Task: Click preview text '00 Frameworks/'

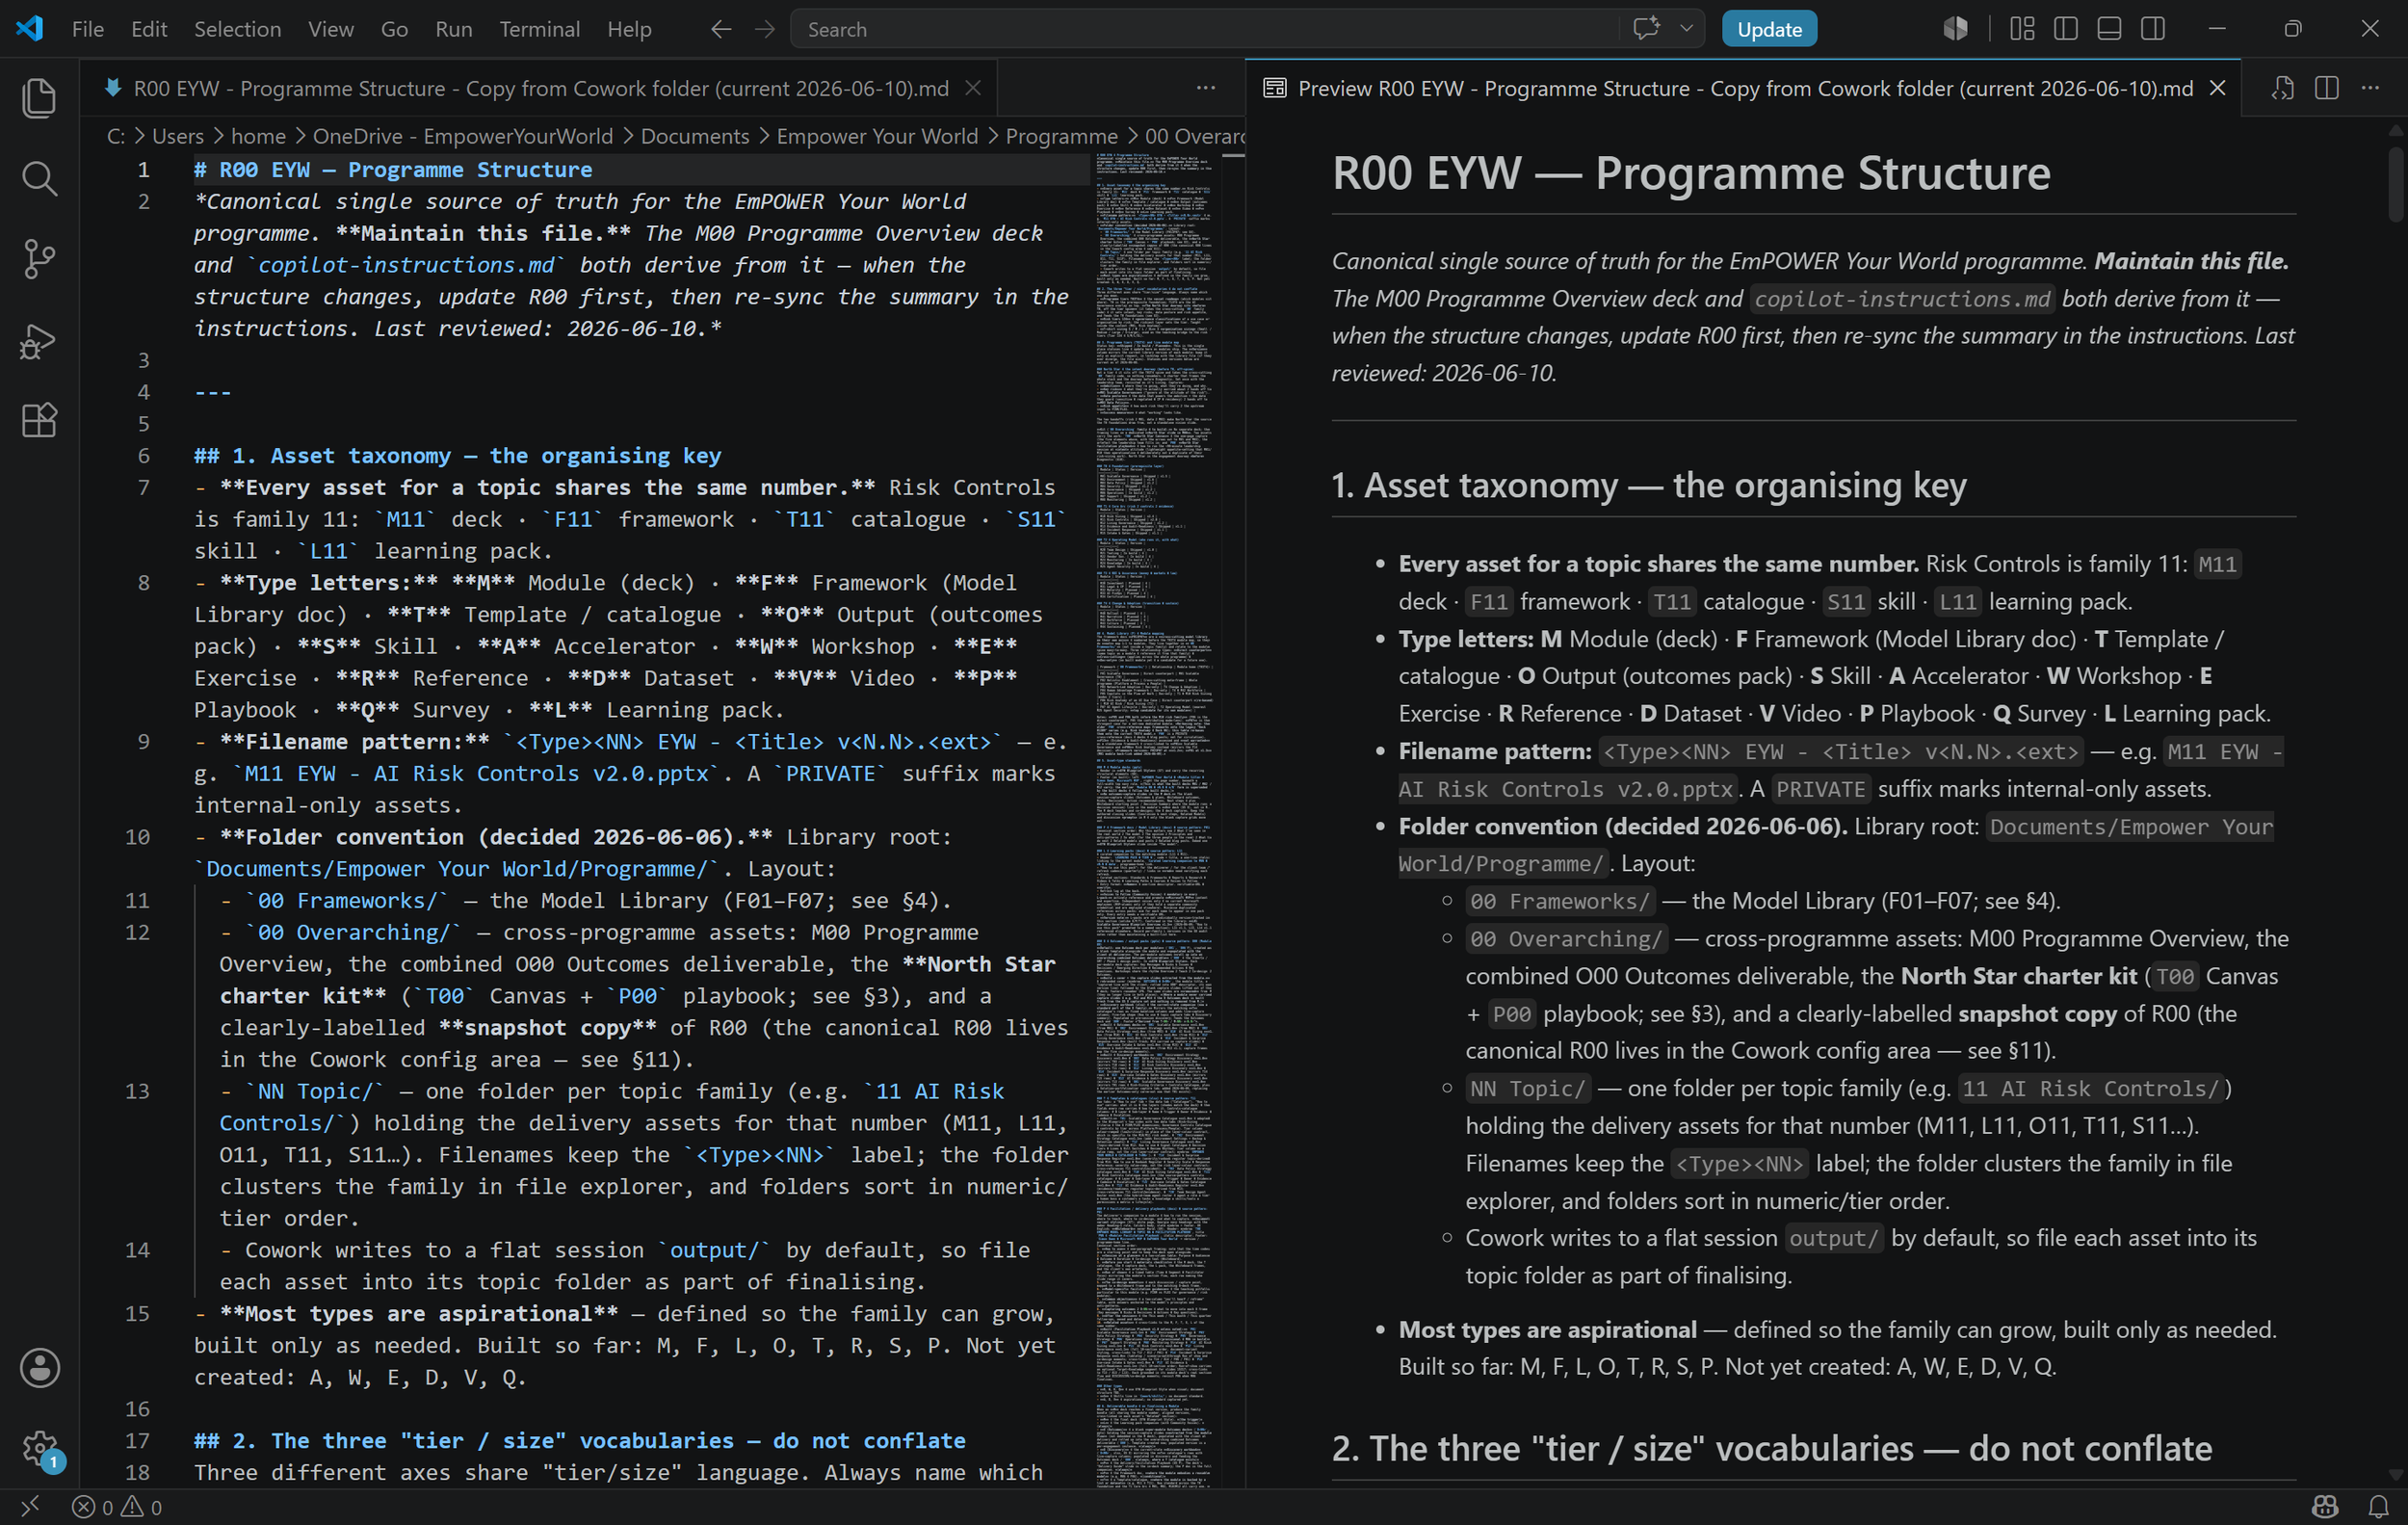Action: [1560, 901]
